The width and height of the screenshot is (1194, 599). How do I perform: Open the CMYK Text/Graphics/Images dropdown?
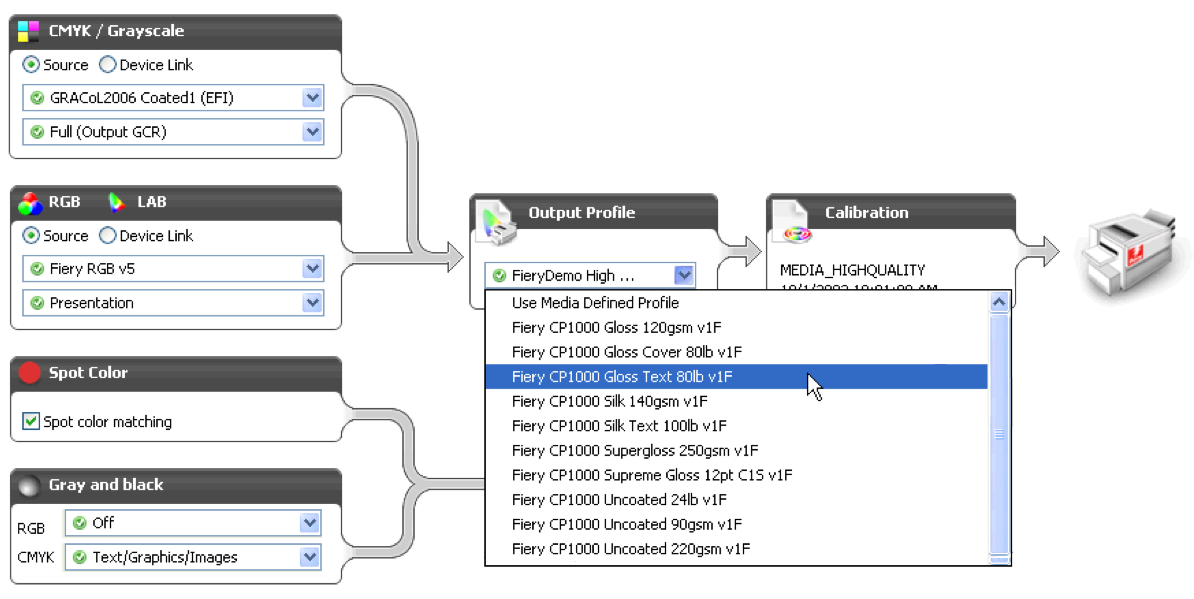(x=193, y=557)
